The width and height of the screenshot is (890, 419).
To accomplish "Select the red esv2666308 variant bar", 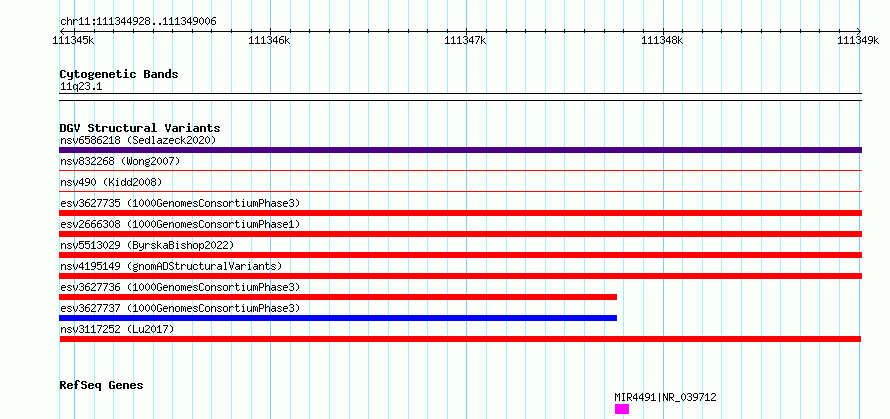I will tap(460, 234).
